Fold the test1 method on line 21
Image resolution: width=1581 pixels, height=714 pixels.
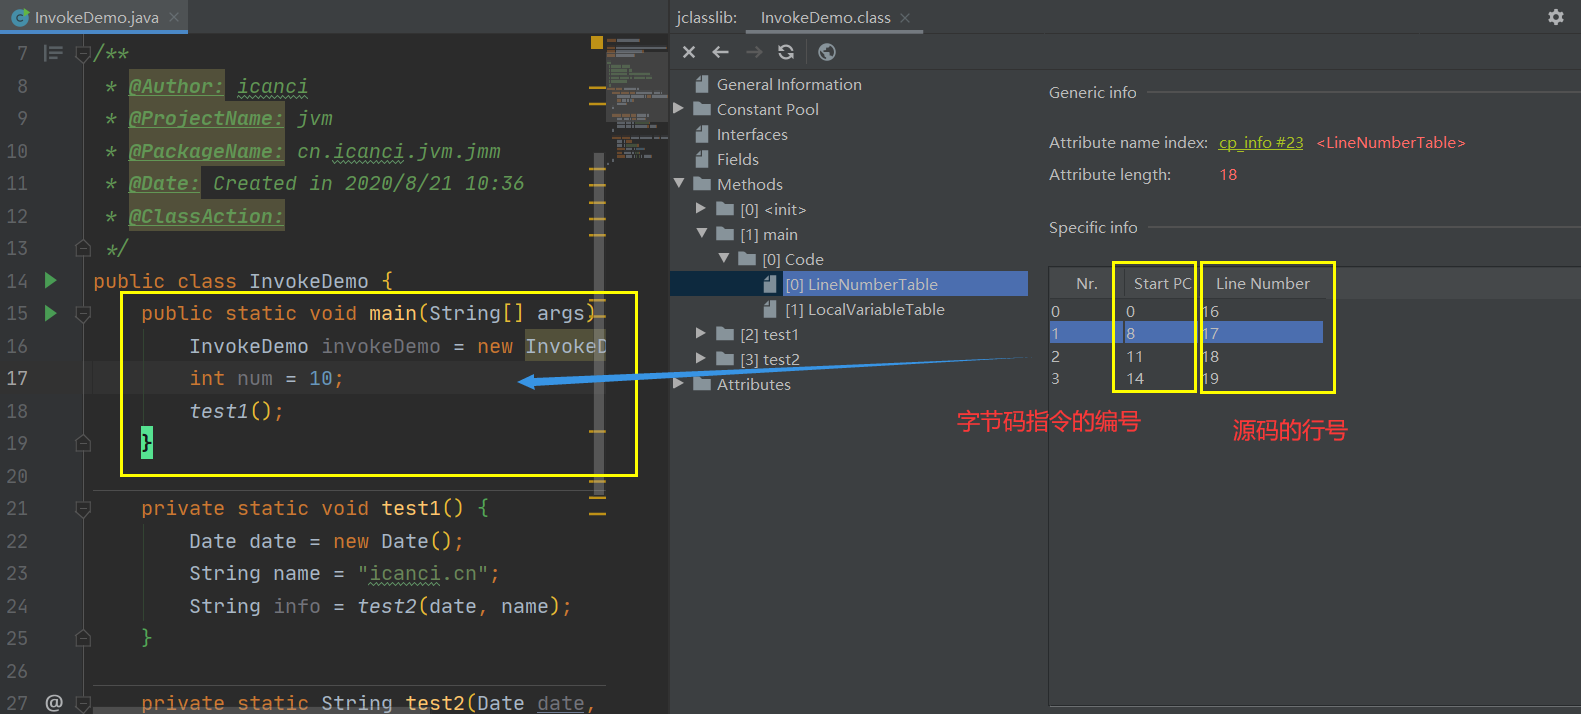(x=83, y=509)
